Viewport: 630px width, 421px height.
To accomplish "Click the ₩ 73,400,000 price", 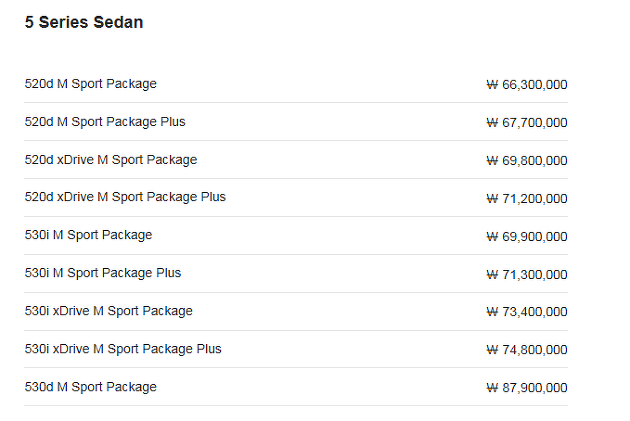I will pyautogui.click(x=527, y=312).
